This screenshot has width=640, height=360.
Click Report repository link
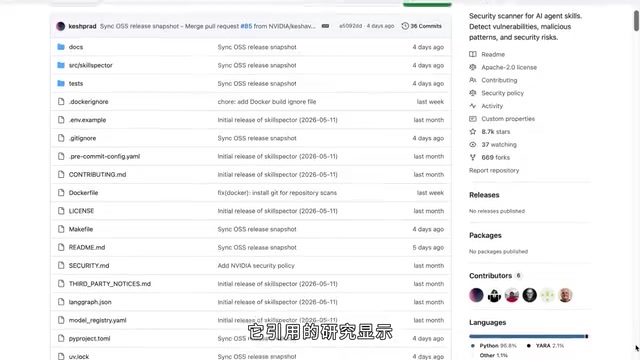494,170
